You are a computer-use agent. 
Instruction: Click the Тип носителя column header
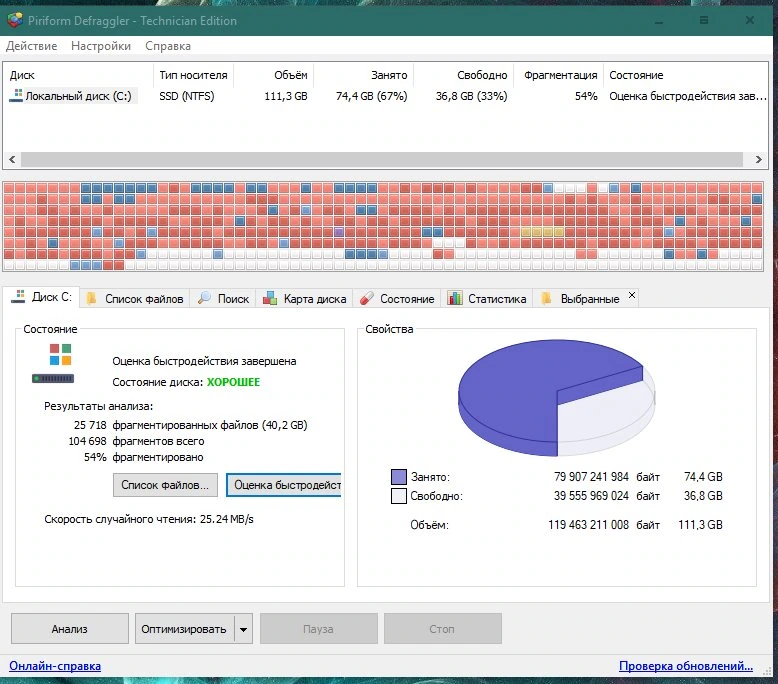194,75
